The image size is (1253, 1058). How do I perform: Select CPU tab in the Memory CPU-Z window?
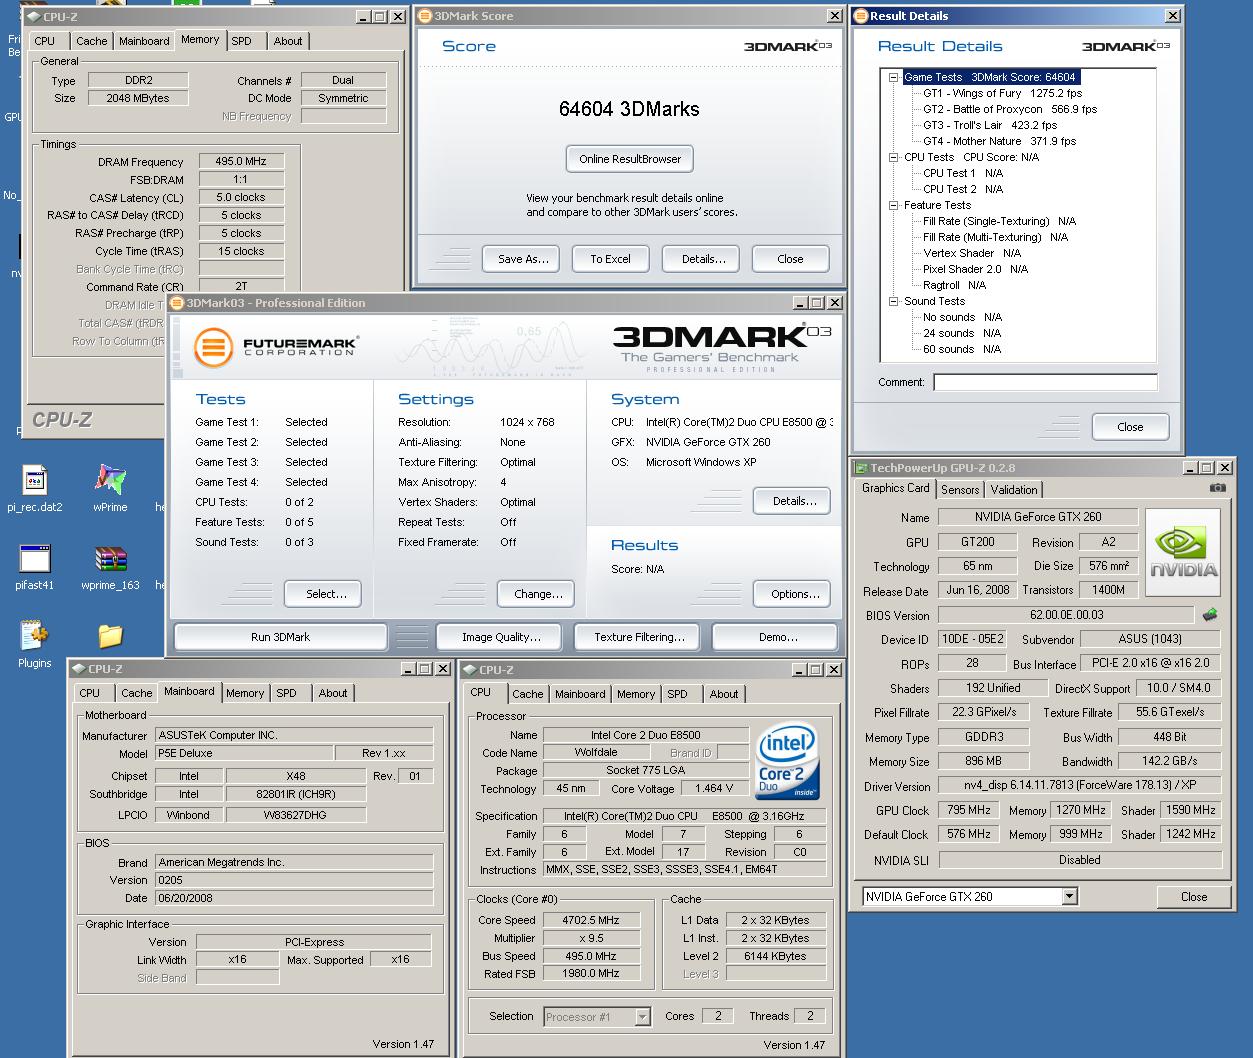click(x=45, y=41)
